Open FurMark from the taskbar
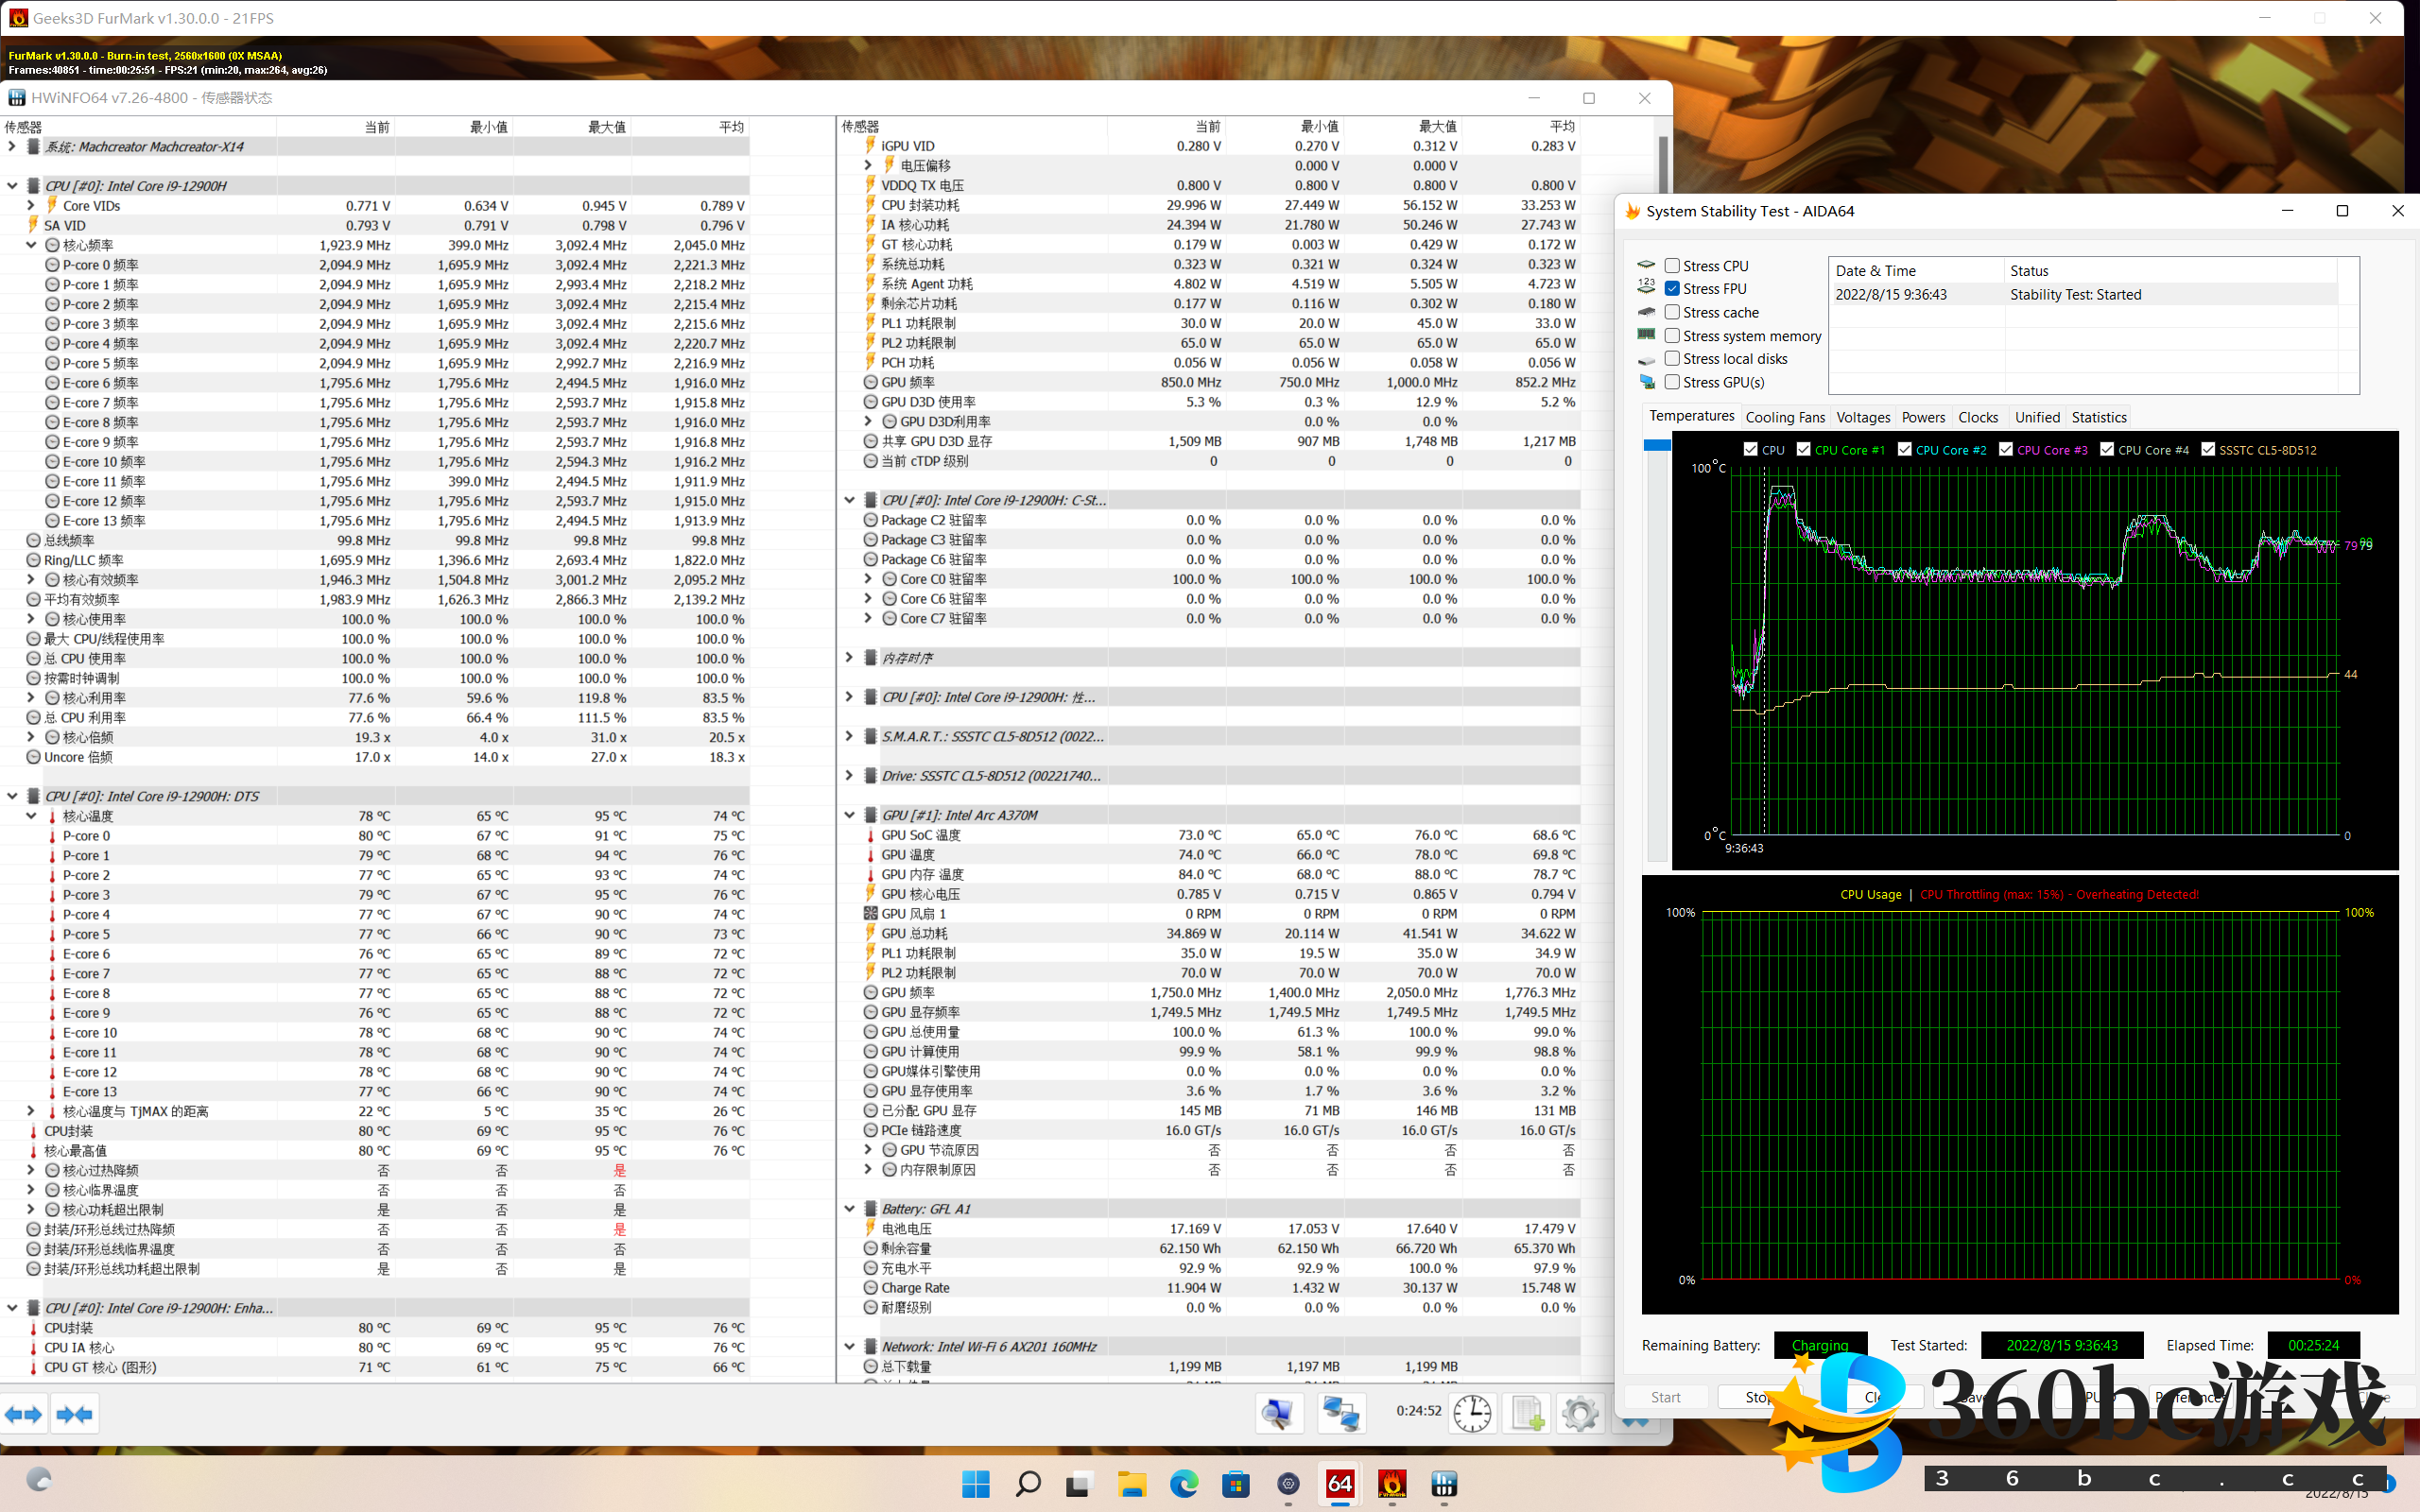 tap(1392, 1484)
